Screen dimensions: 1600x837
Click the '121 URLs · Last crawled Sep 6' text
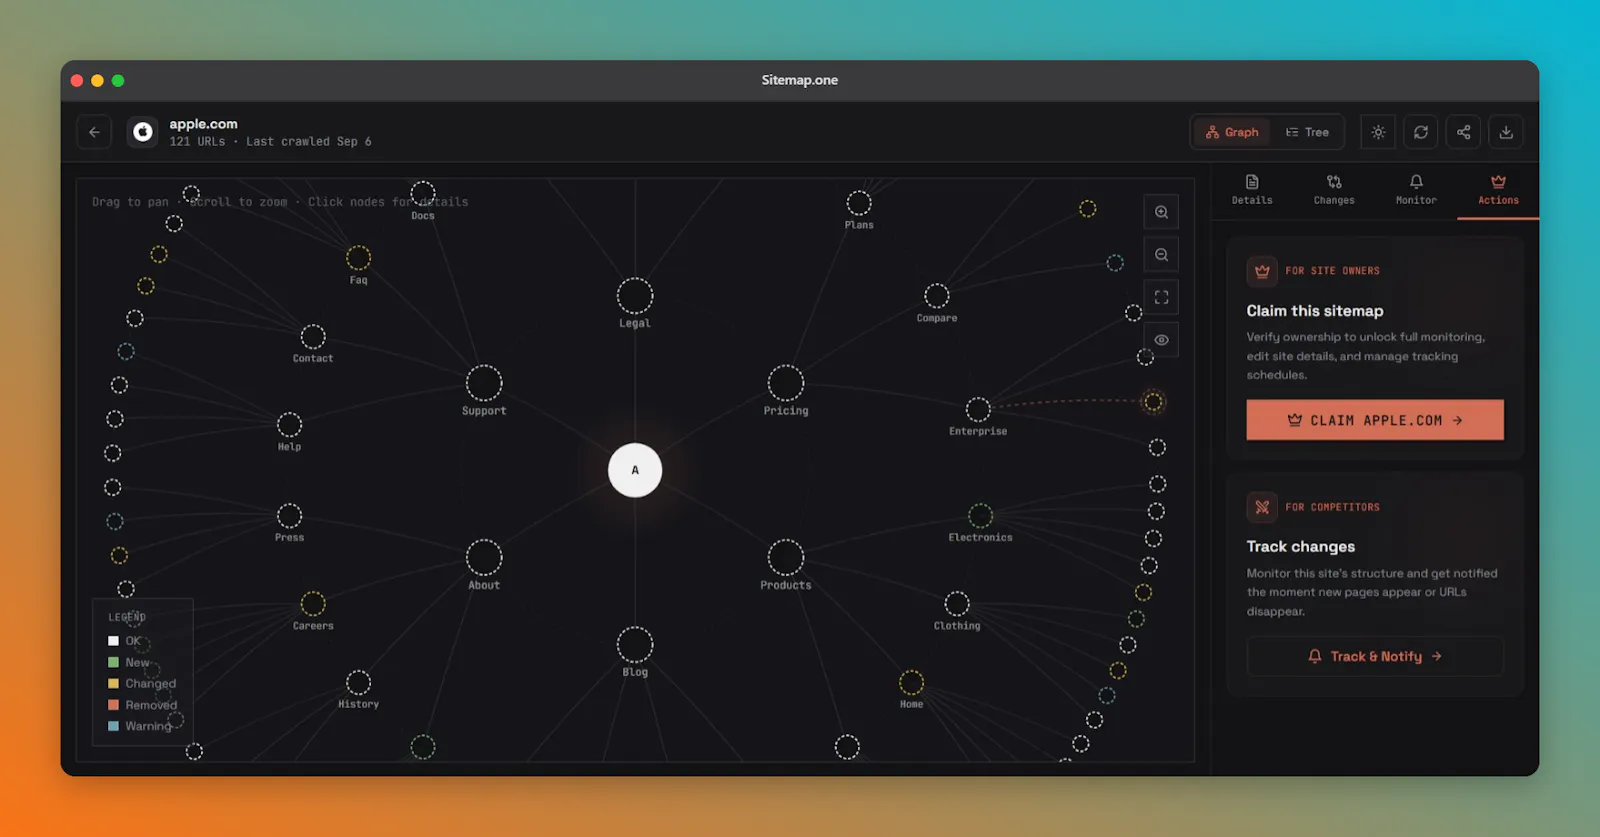[270, 142]
